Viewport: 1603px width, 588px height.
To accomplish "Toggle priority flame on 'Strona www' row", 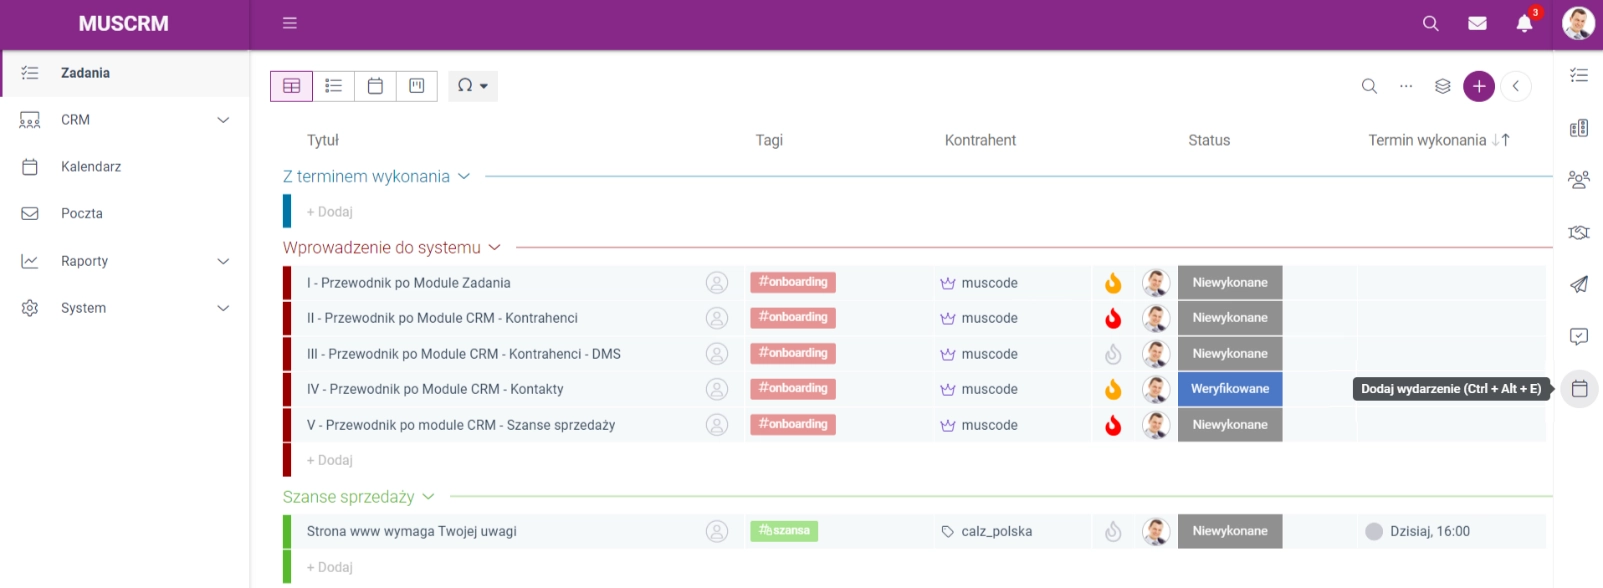I will click(x=1113, y=531).
